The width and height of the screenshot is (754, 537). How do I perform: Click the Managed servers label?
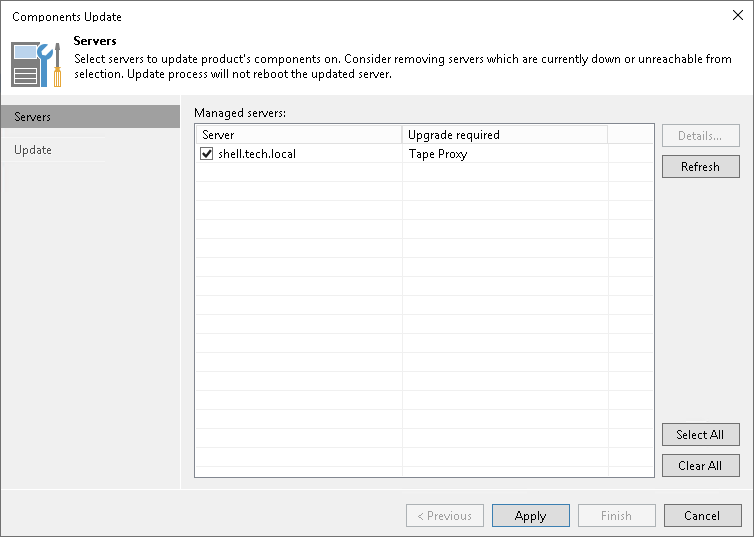pos(240,113)
